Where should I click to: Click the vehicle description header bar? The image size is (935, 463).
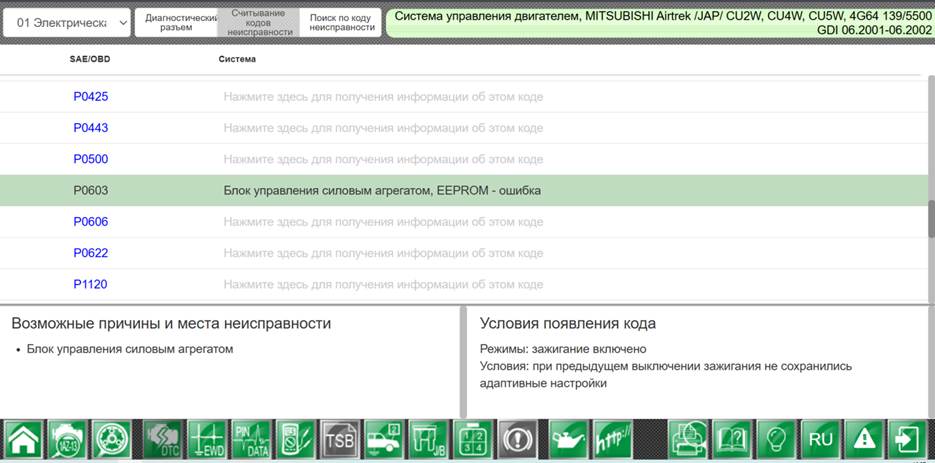point(660,23)
